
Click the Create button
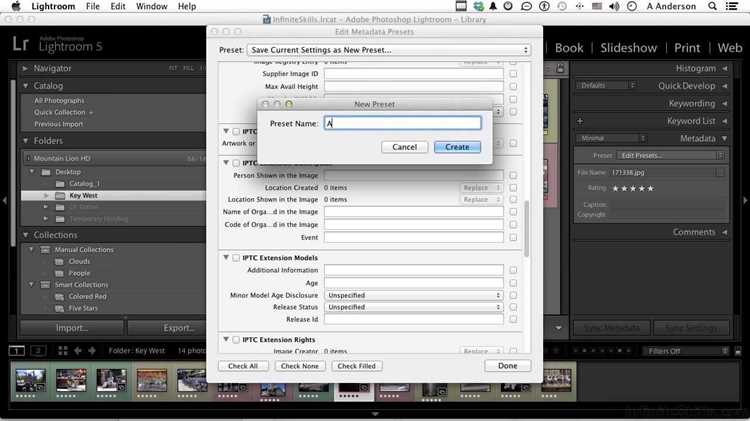457,147
